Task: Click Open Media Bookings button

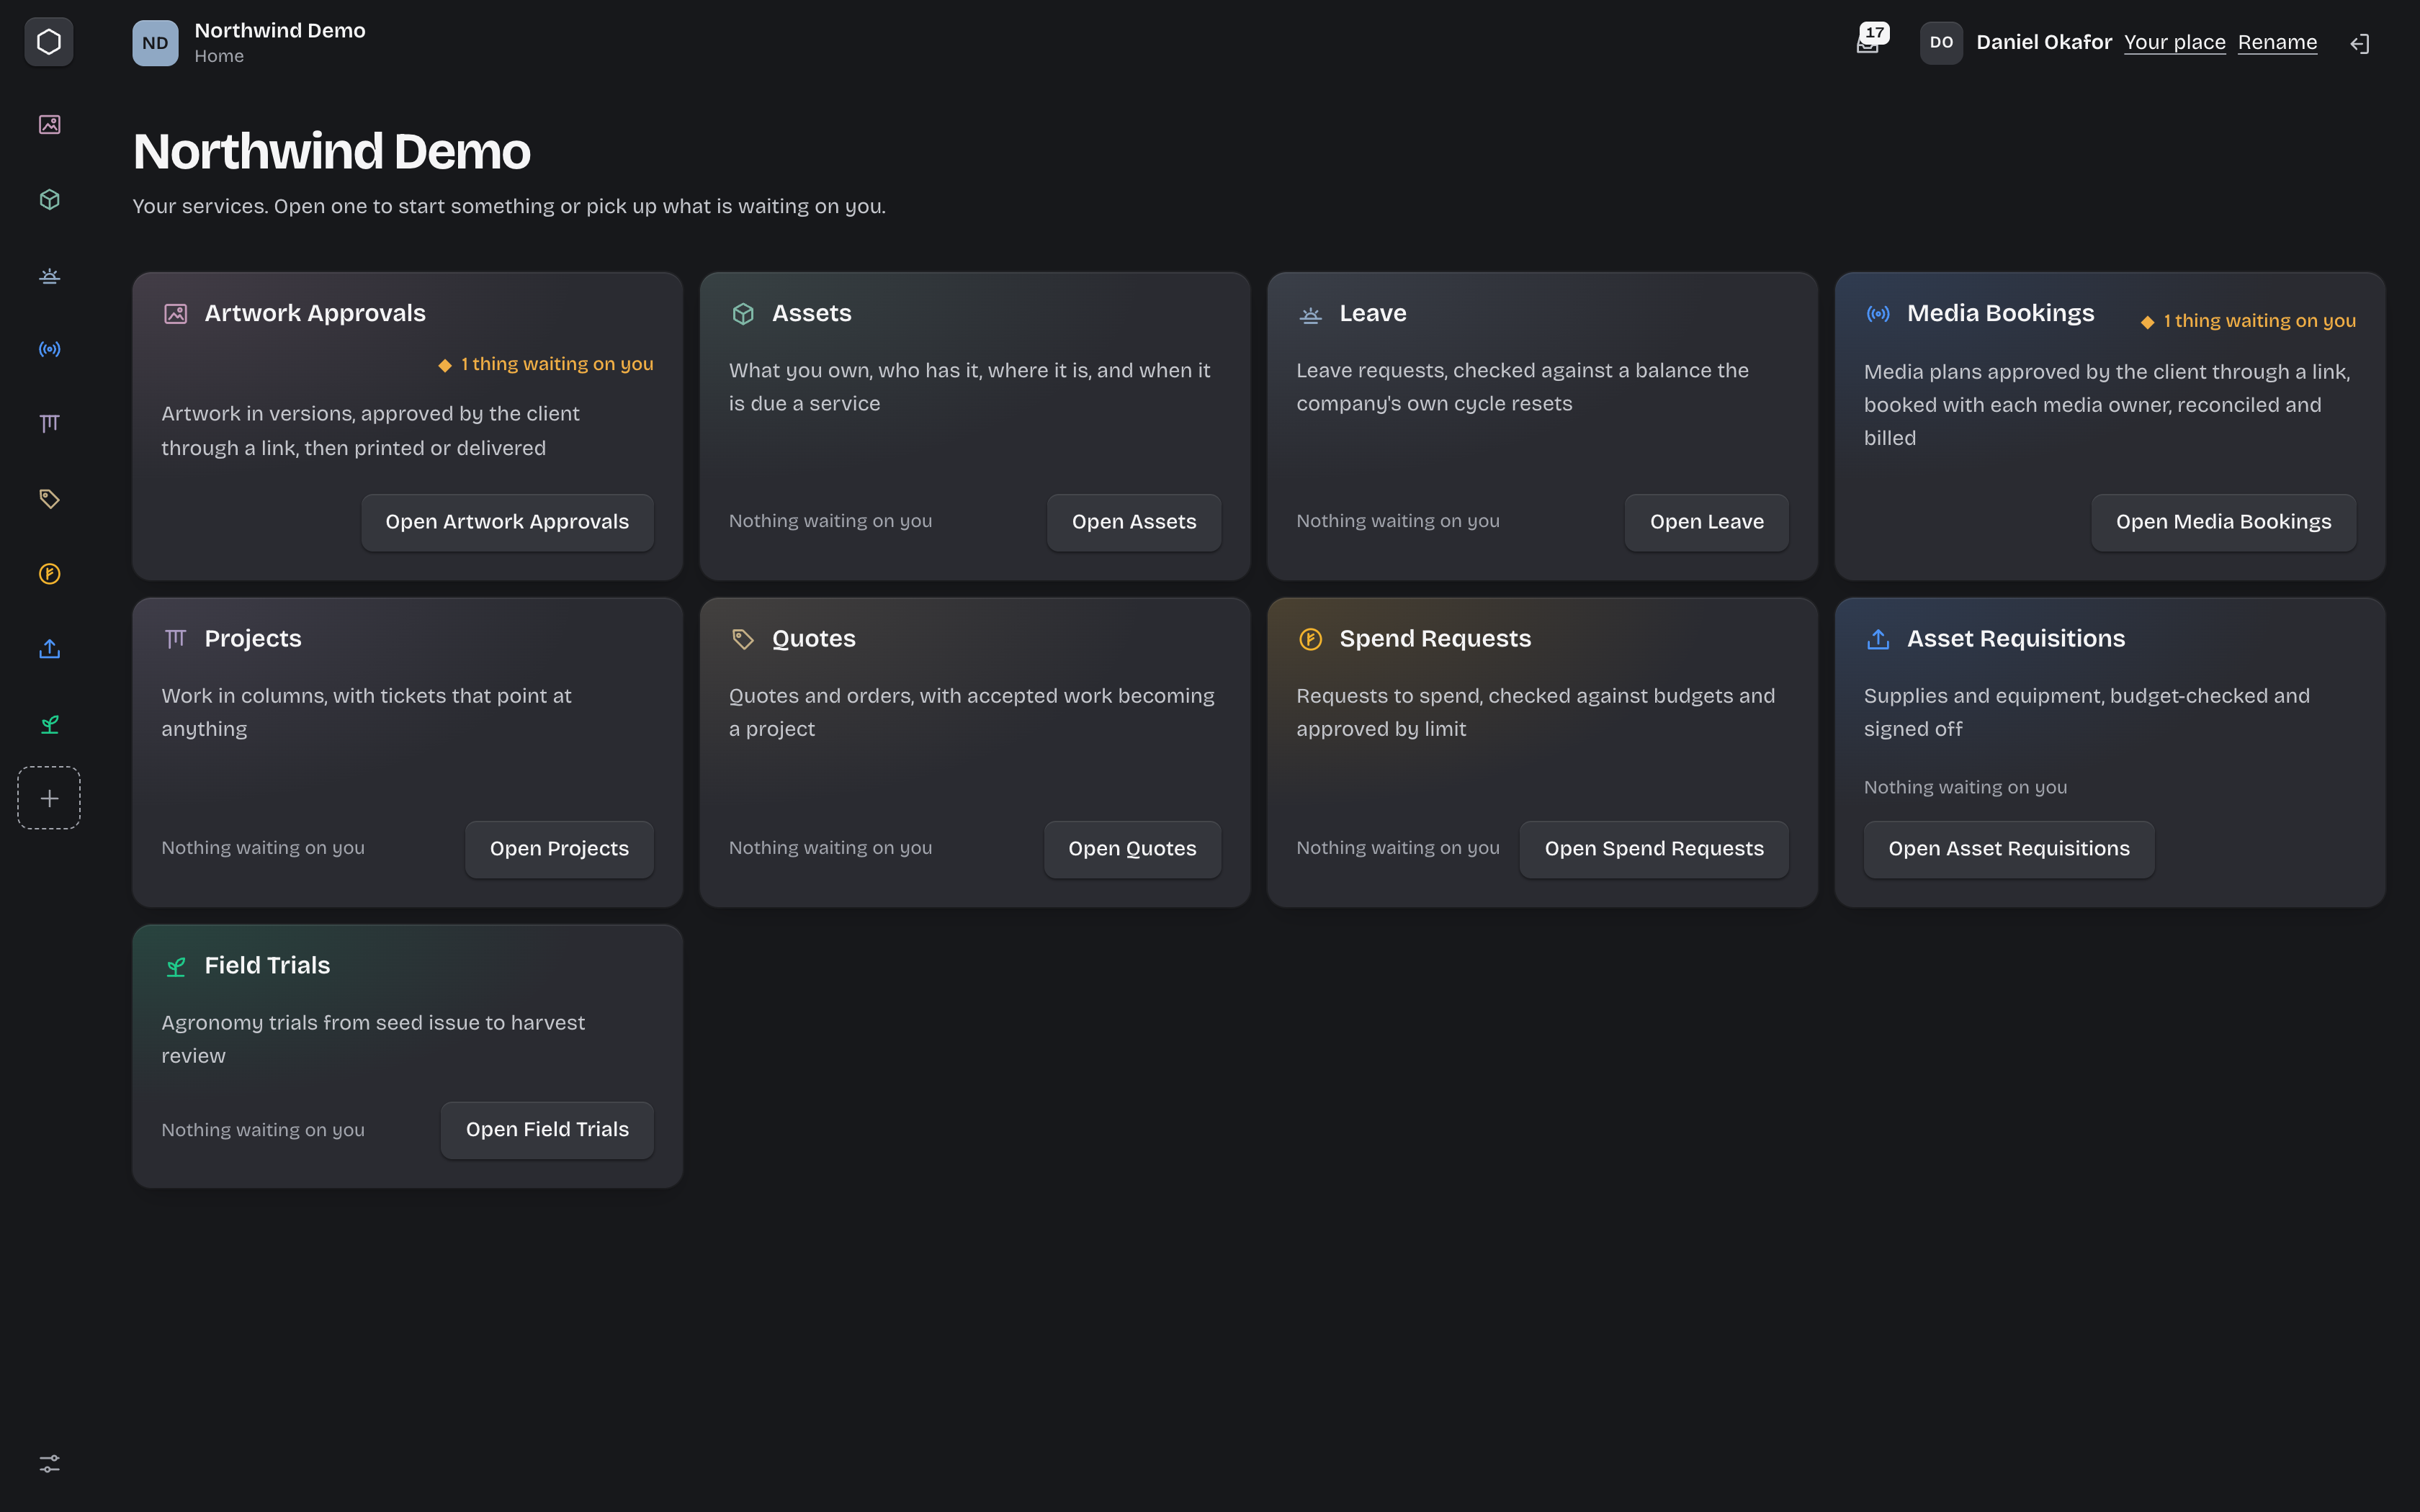Action: click(2223, 522)
